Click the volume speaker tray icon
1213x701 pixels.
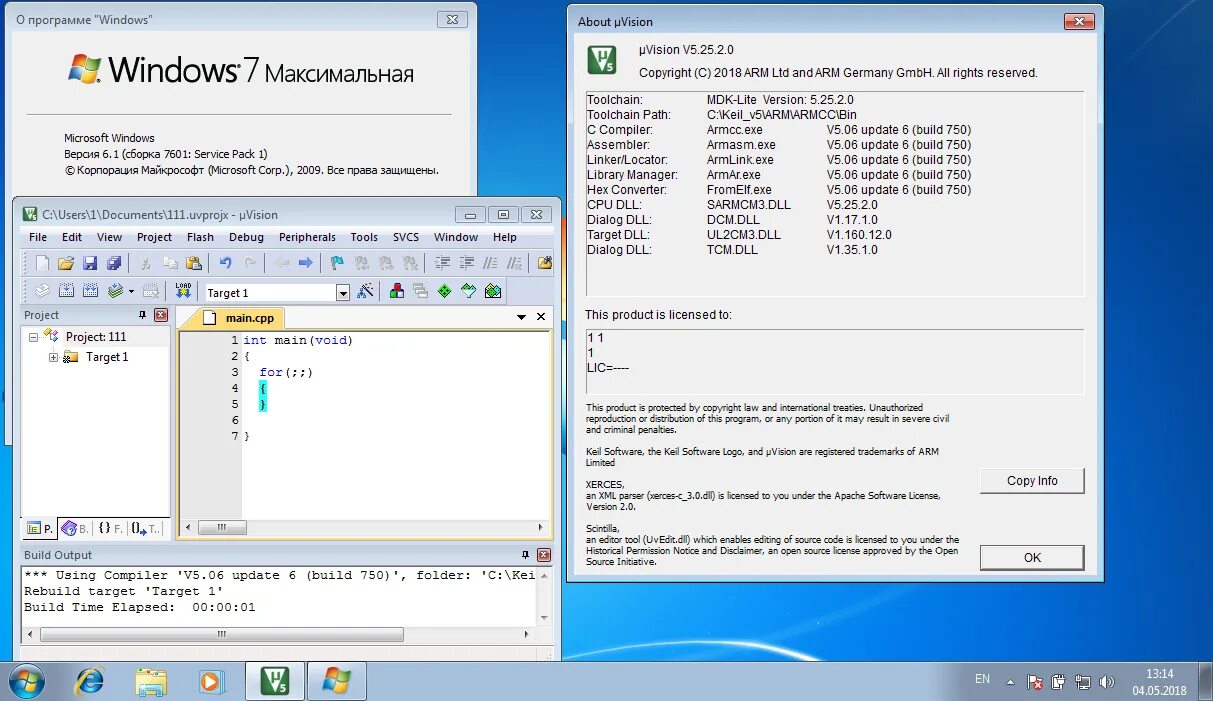click(x=1106, y=682)
